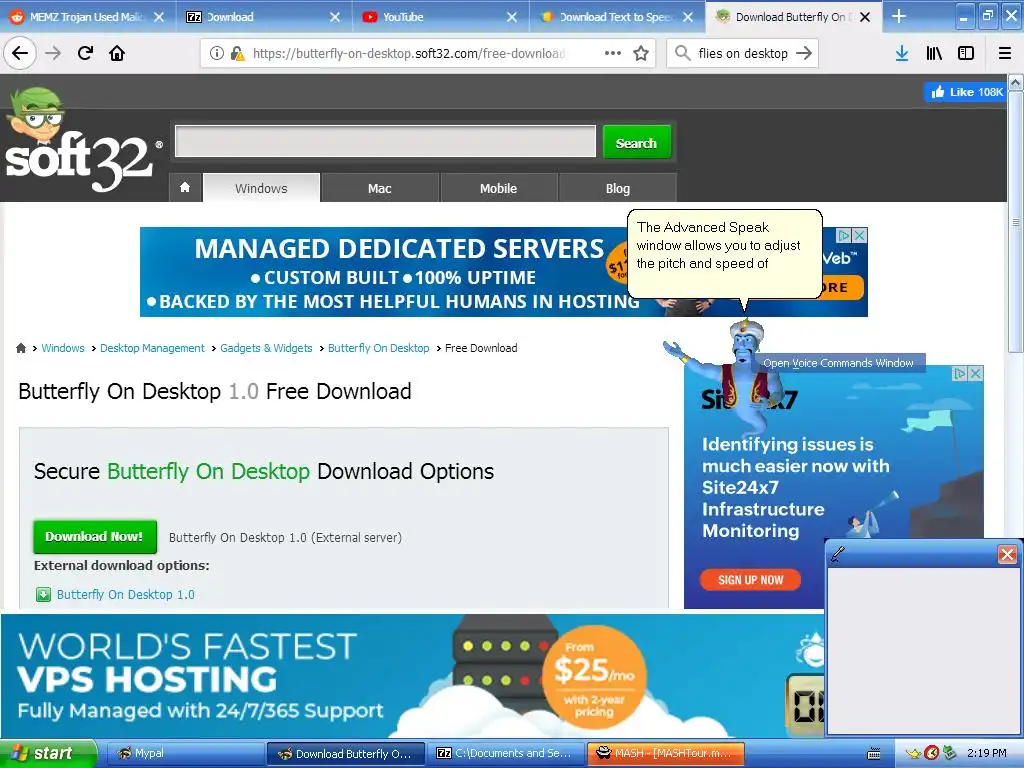The width and height of the screenshot is (1024, 768).
Task: Click Open Voice Commands Window label
Action: 838,363
